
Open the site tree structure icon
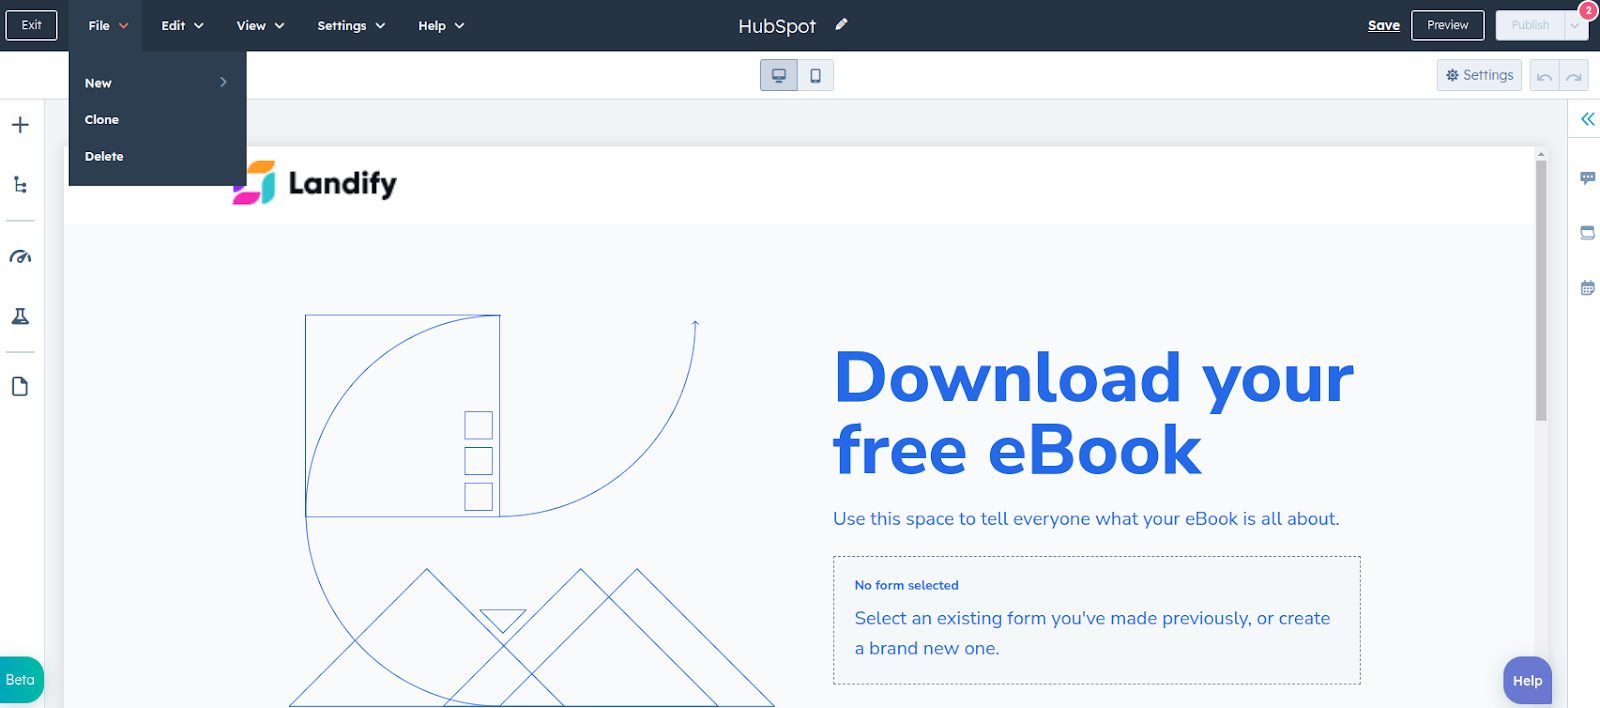pos(20,185)
